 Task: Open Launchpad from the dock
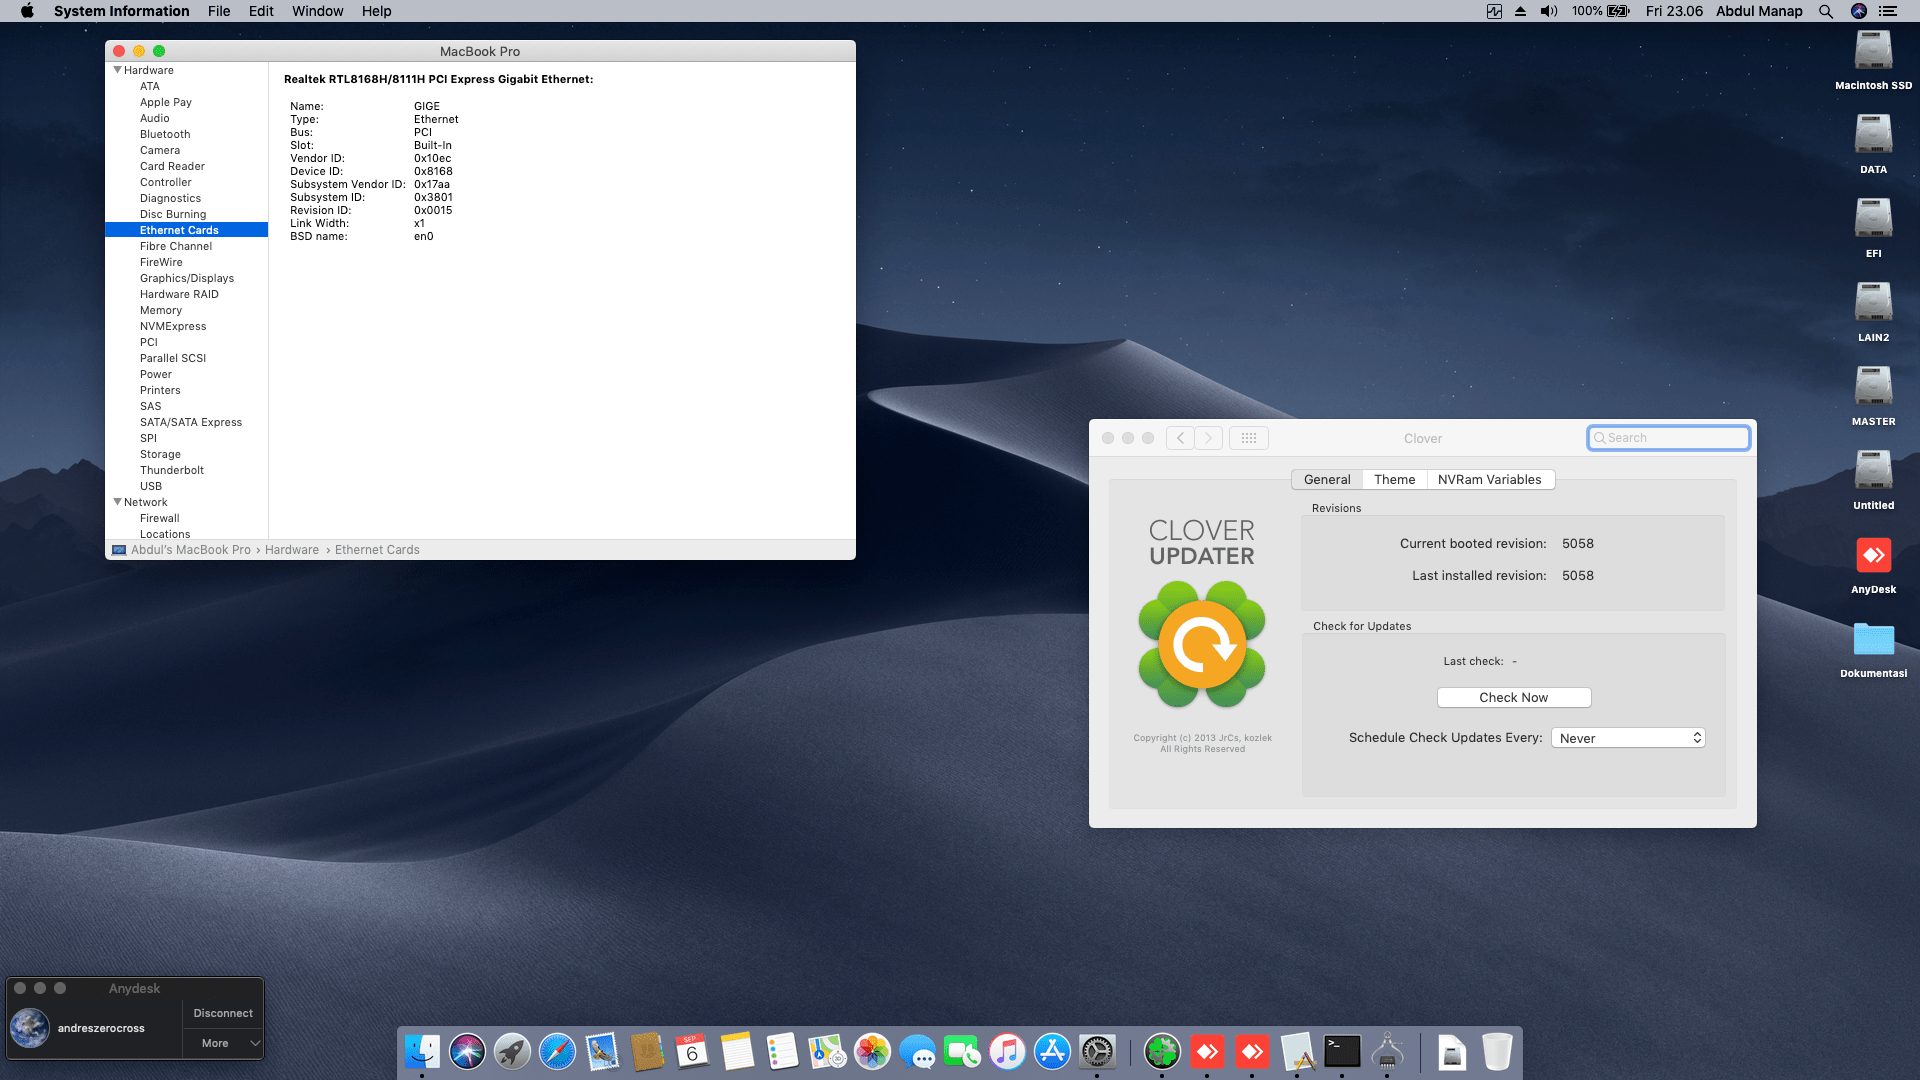[512, 1052]
